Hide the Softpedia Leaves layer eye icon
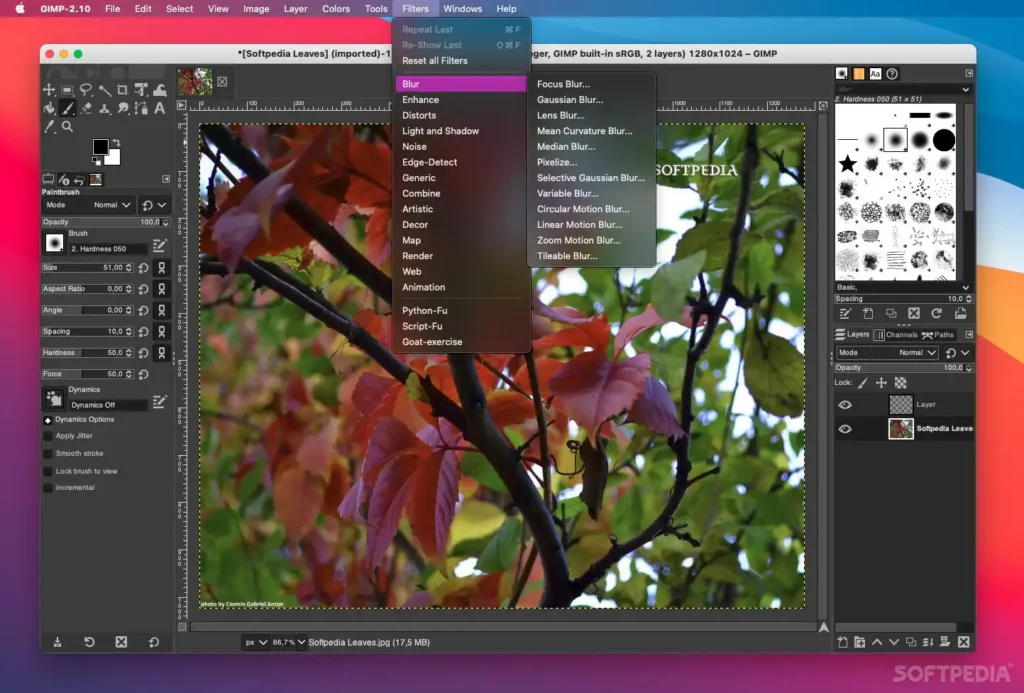Screen dimensions: 1024x693 [844, 428]
